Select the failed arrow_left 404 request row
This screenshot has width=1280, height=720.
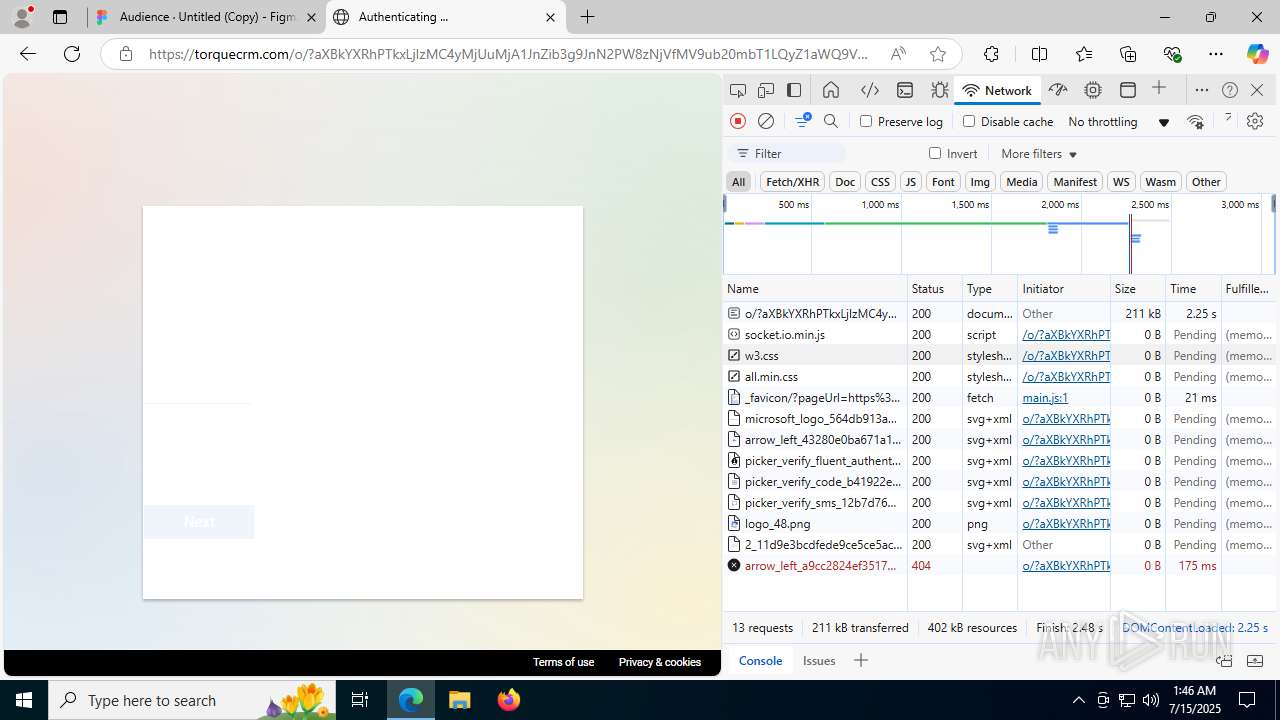click(x=1000, y=565)
